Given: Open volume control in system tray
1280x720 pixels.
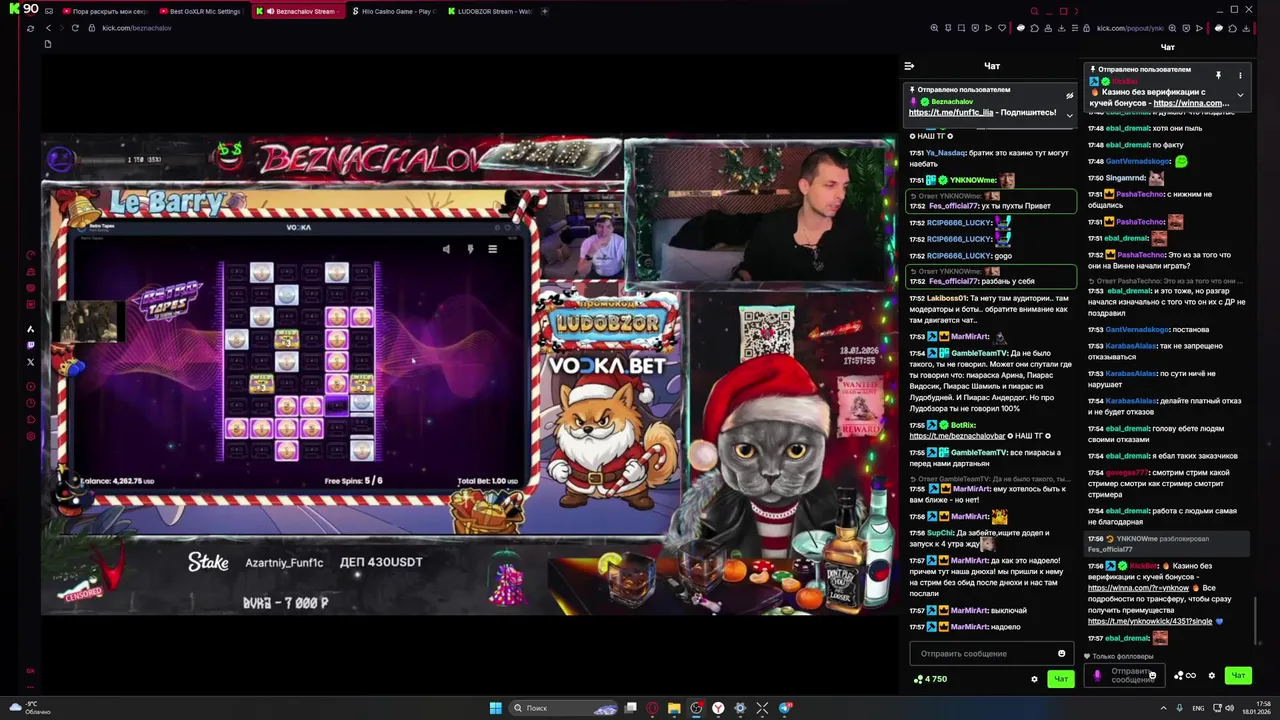Looking at the screenshot, I should pyautogui.click(x=1229, y=708).
